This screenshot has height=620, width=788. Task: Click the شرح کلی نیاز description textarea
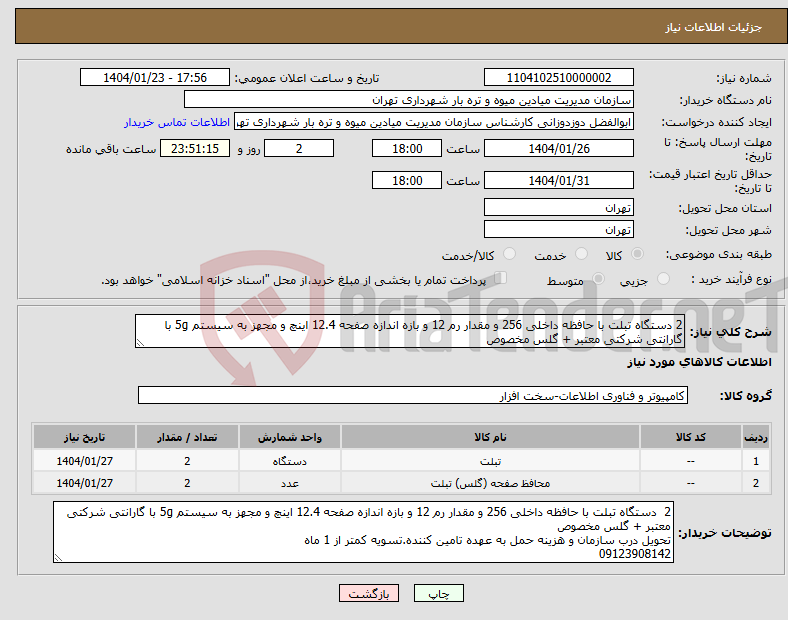pyautogui.click(x=410, y=332)
